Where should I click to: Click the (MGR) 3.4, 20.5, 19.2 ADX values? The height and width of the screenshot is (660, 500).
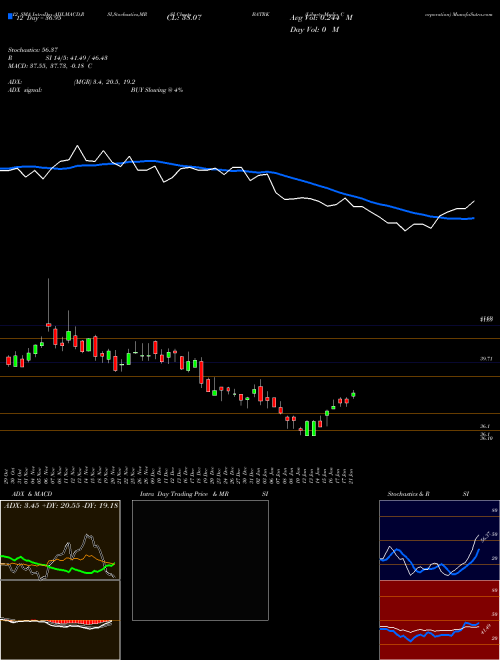tap(104, 82)
